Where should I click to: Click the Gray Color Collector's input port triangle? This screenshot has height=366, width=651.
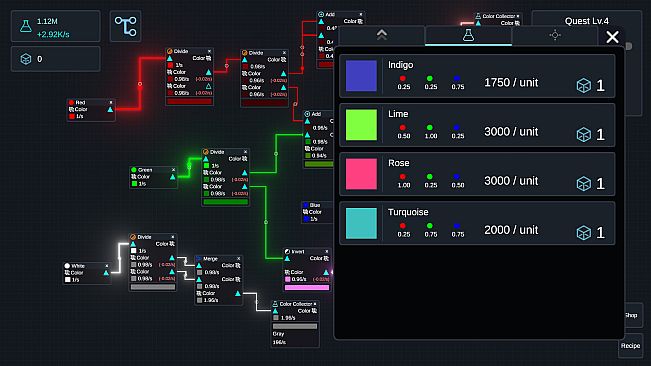pos(275,311)
